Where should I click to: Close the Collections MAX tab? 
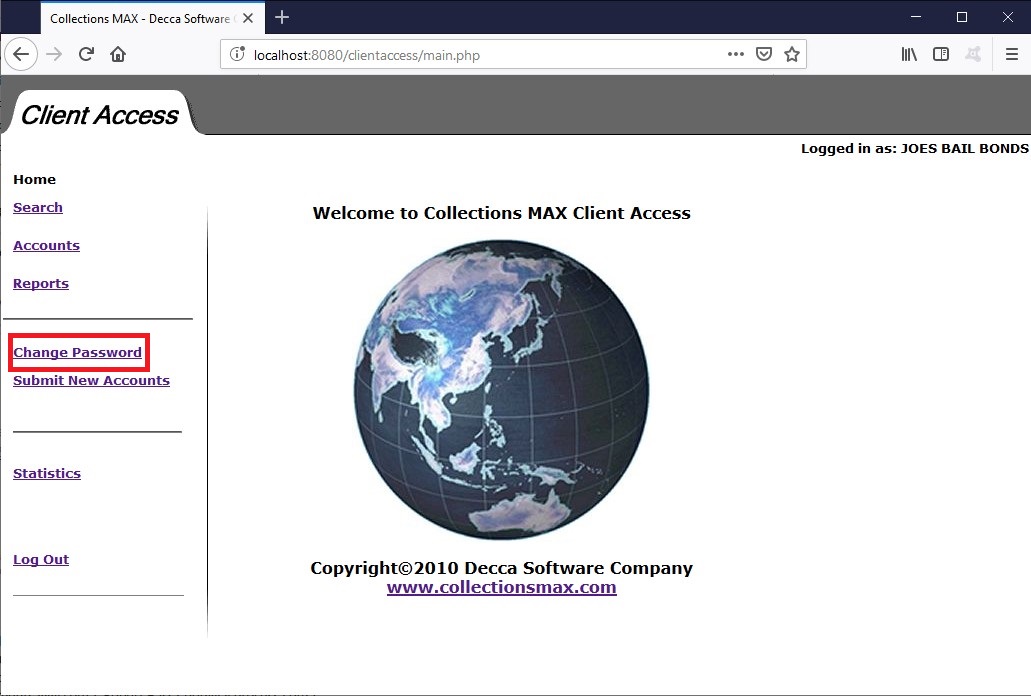click(248, 18)
